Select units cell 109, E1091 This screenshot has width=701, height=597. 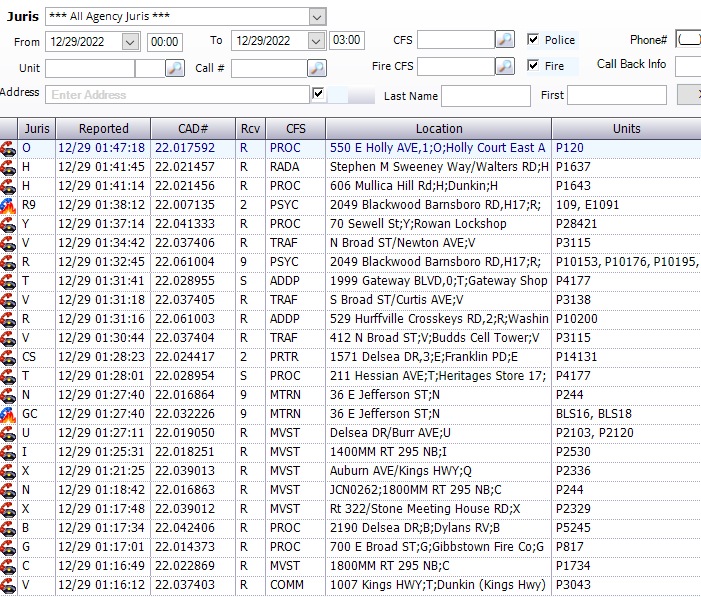(x=626, y=205)
